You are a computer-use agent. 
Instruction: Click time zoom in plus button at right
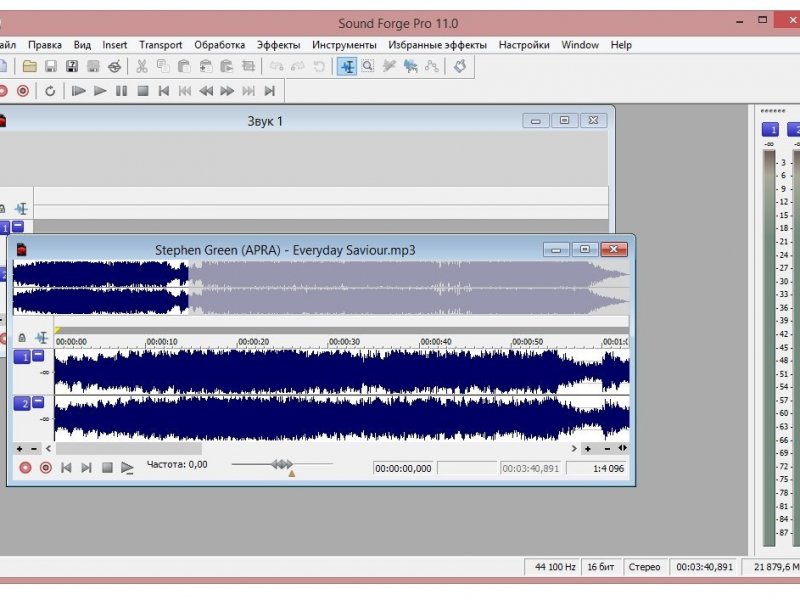point(588,448)
